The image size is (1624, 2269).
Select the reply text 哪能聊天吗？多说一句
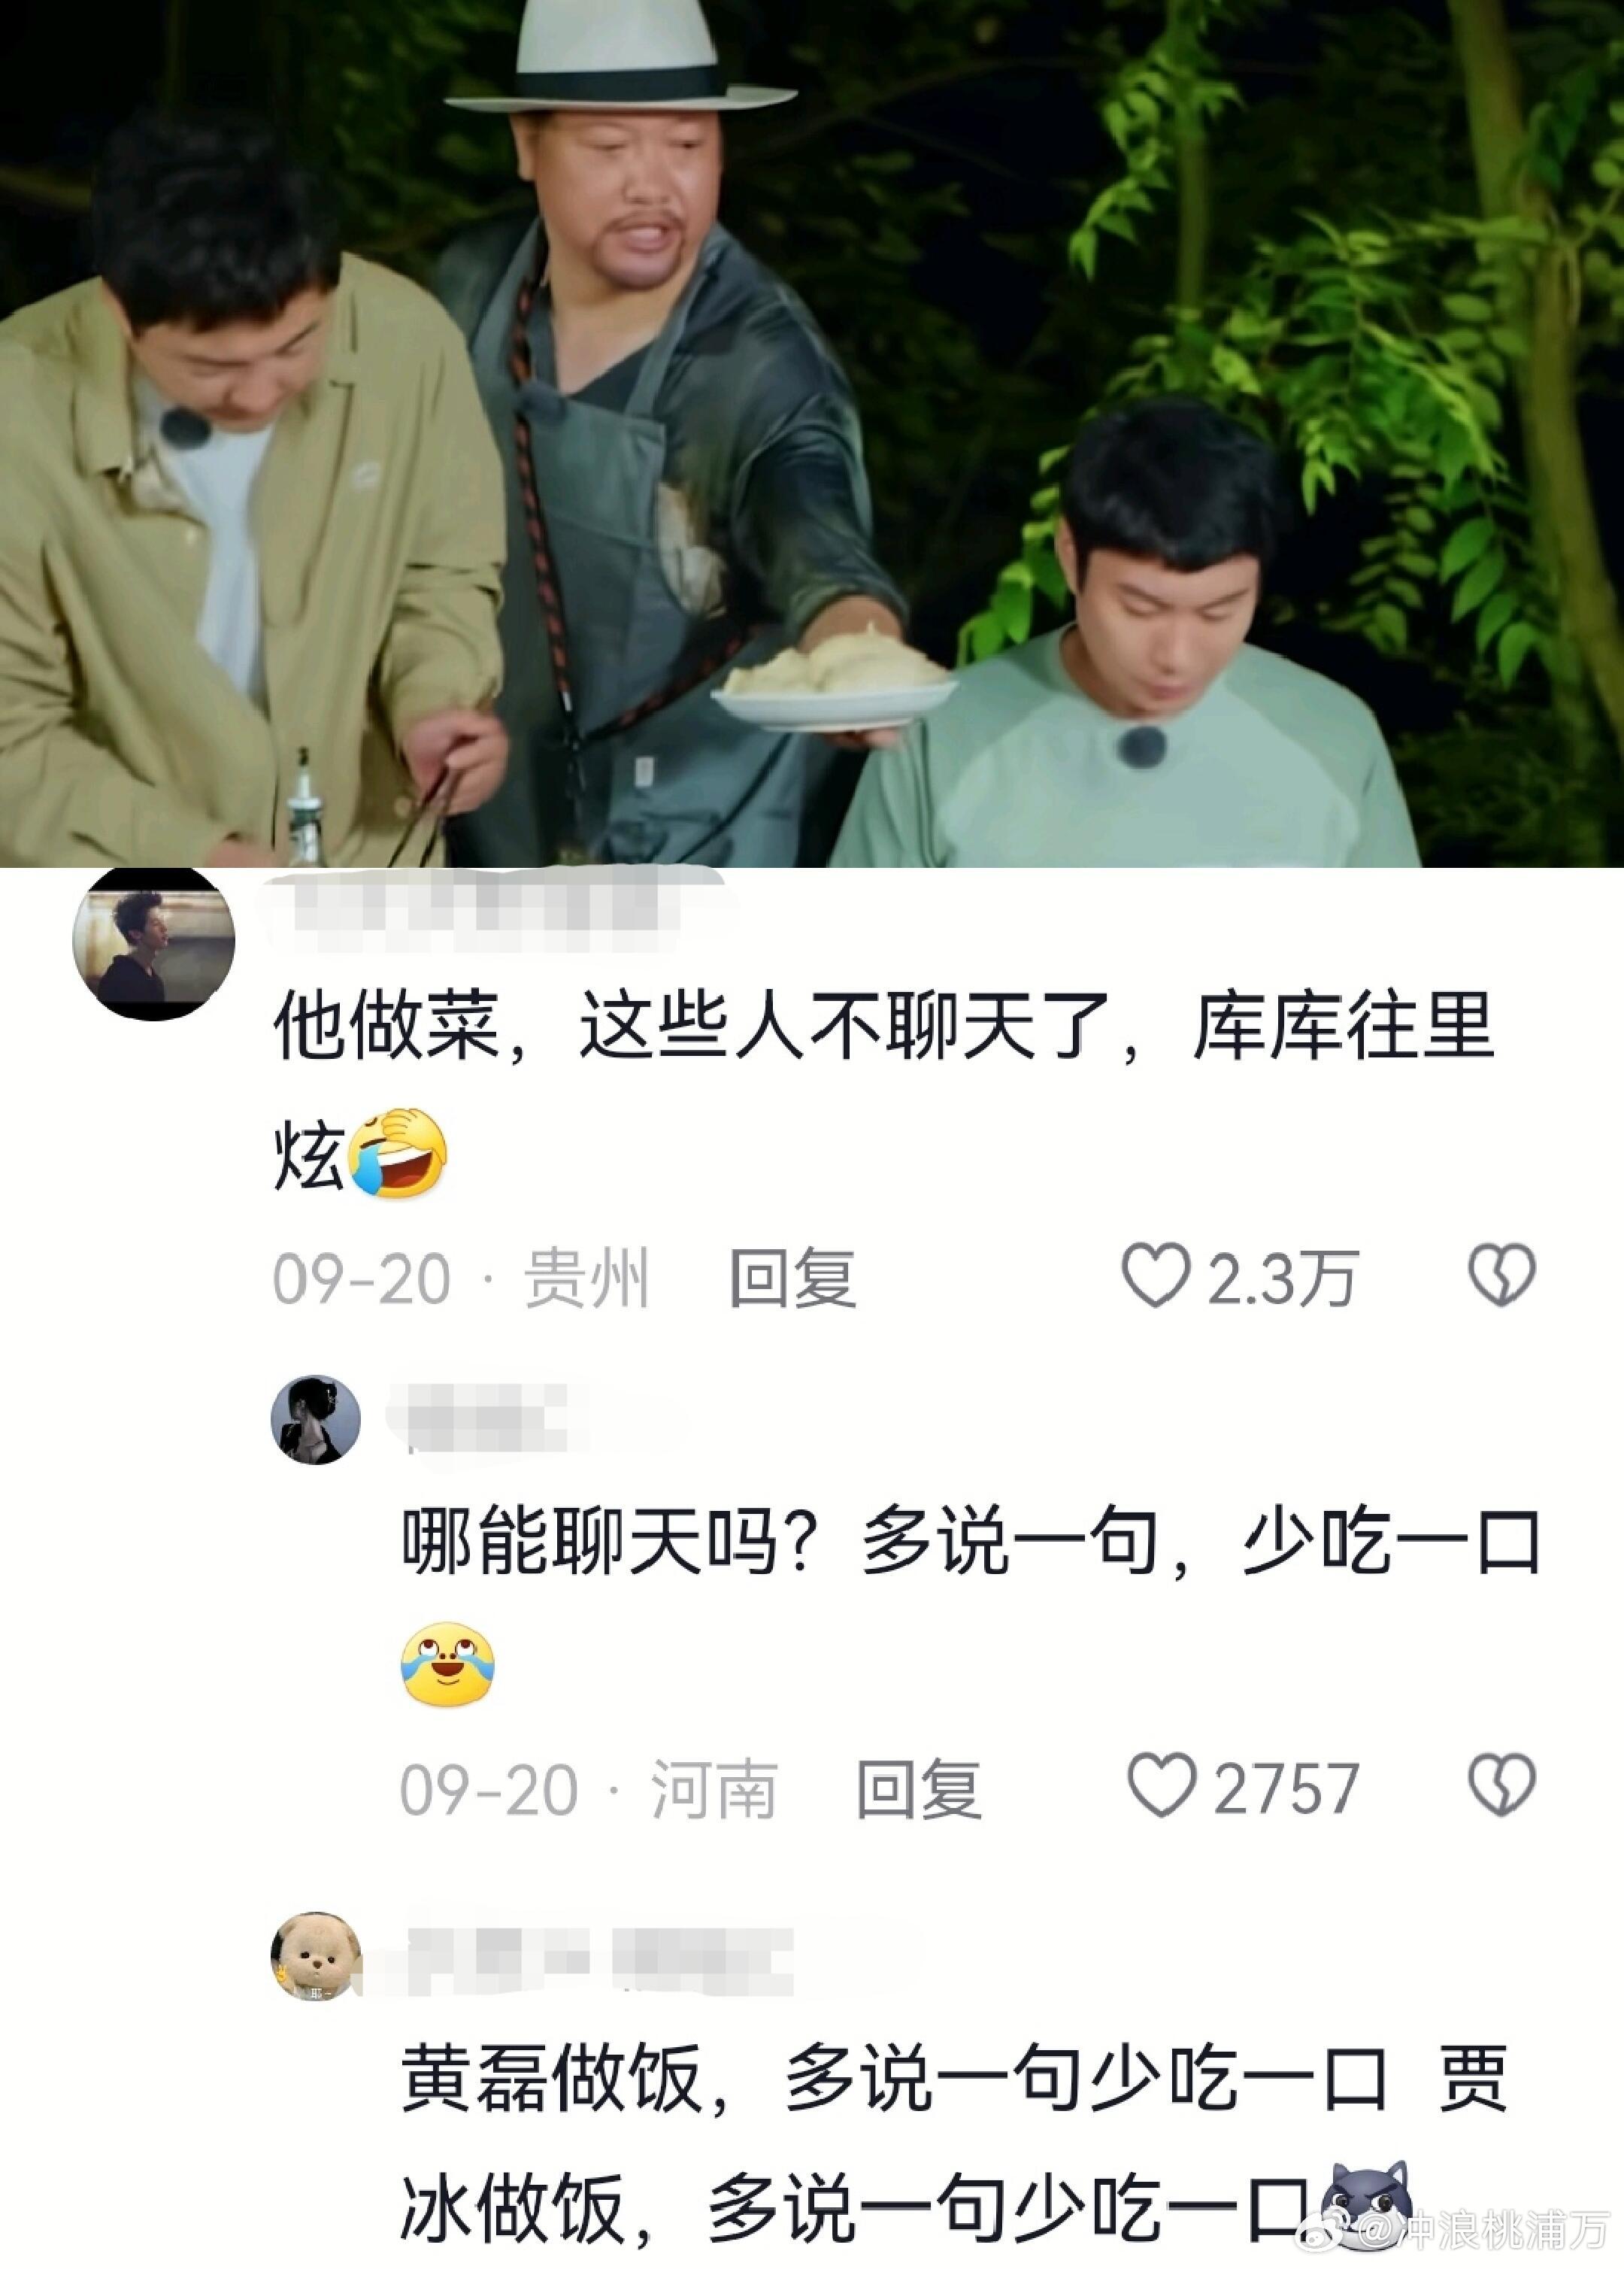coord(780,1543)
